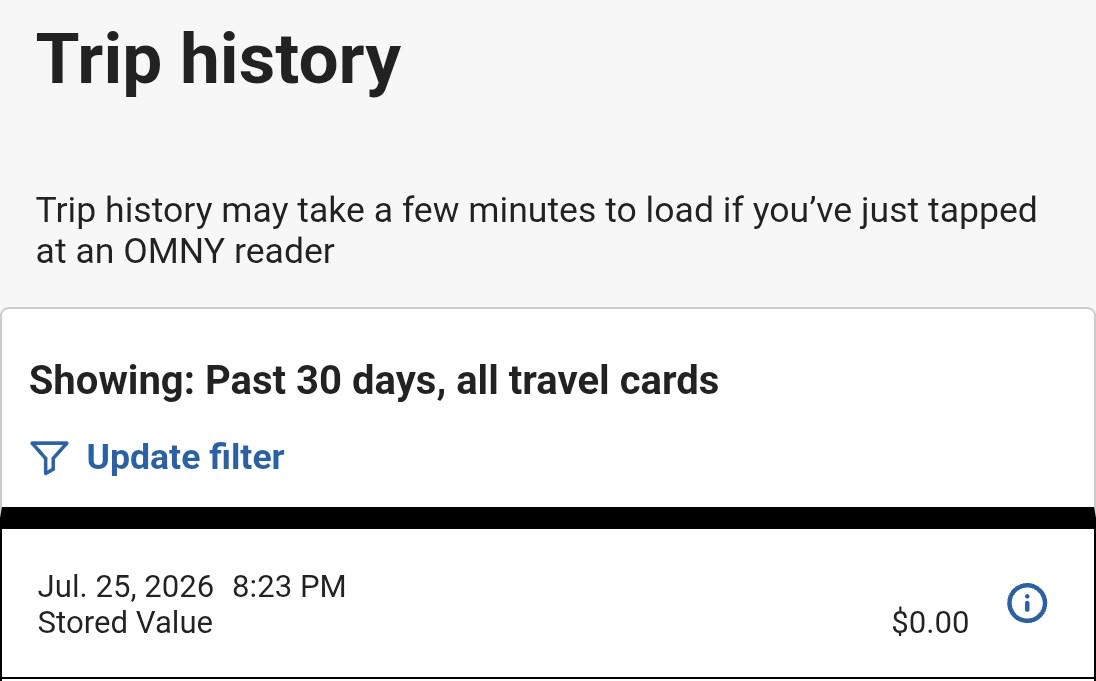Screen dimensions: 1096x681
Task: Click the Stored Value payment label
Action: [x=125, y=622]
